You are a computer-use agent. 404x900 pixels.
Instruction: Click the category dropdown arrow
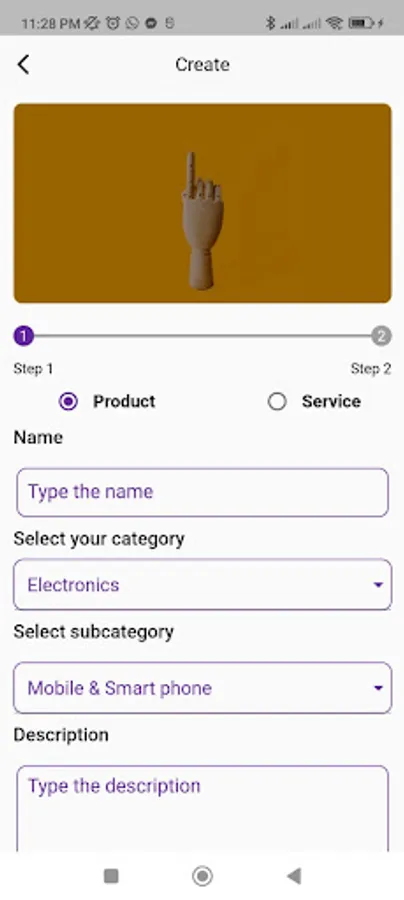point(378,585)
